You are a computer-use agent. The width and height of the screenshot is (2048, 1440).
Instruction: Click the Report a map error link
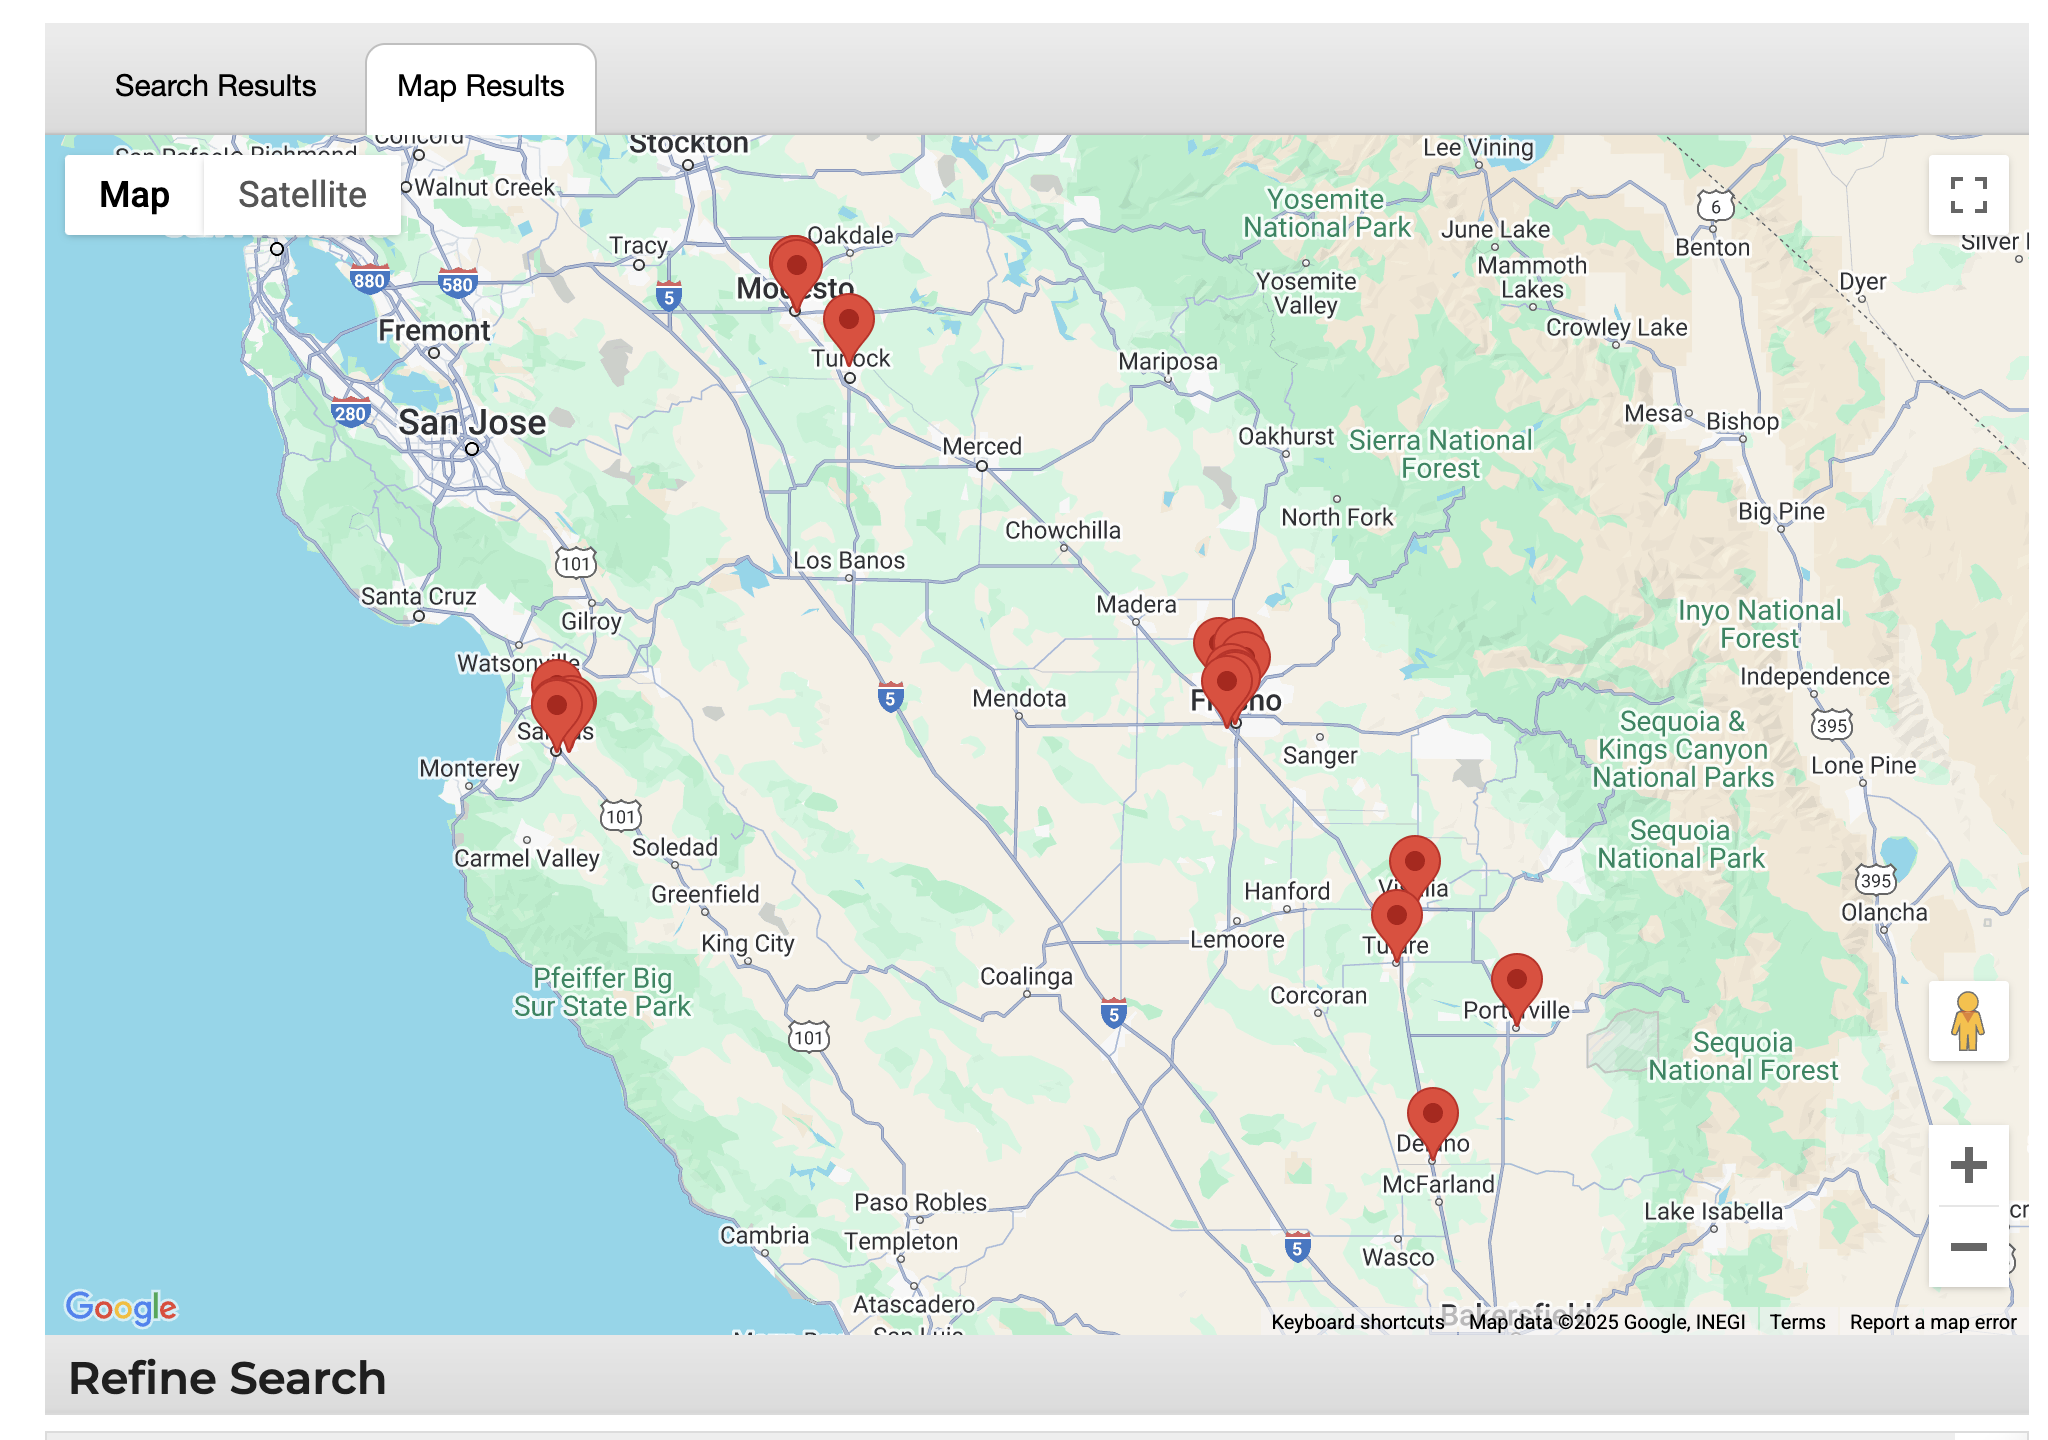point(1932,1322)
